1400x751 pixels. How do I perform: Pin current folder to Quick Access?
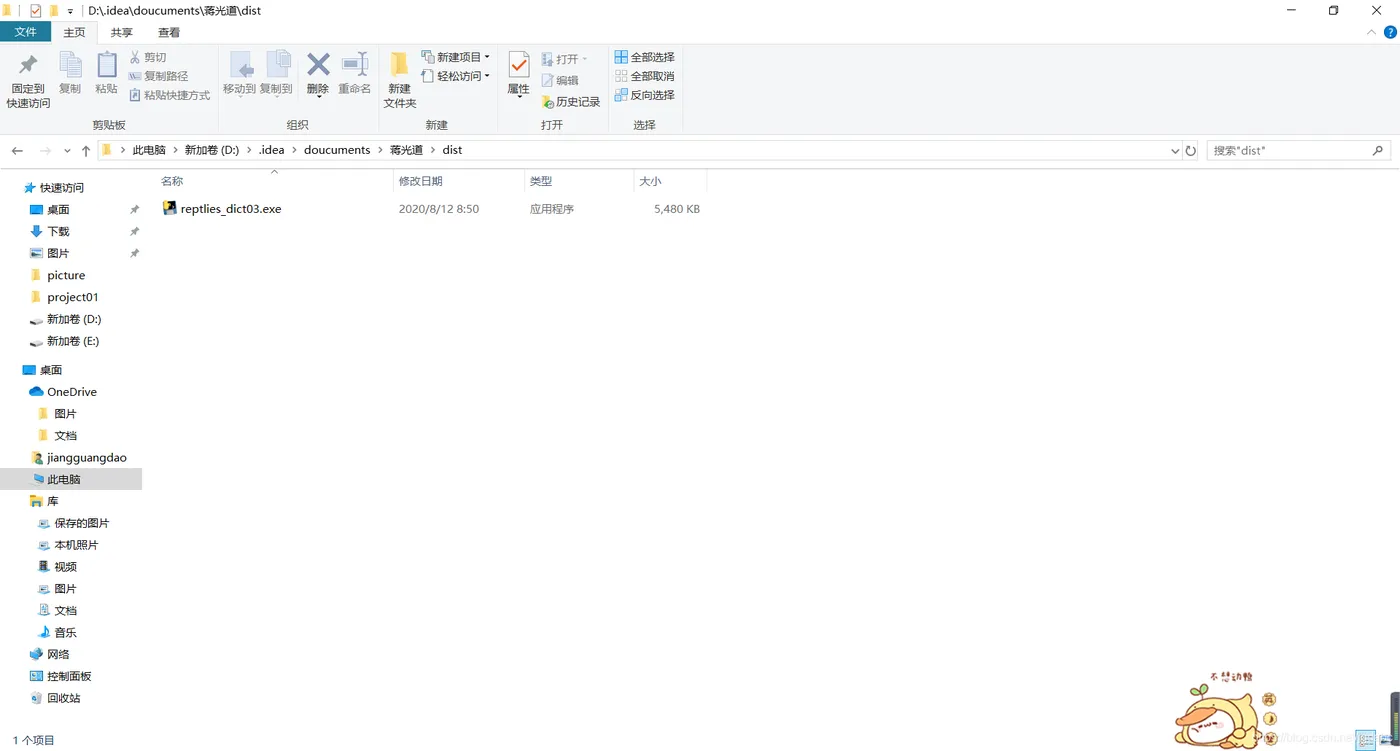point(27,78)
